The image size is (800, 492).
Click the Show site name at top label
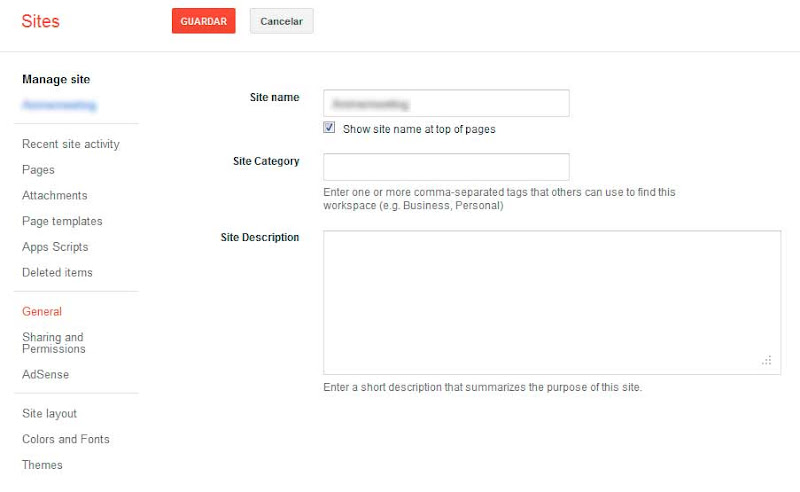click(x=419, y=129)
